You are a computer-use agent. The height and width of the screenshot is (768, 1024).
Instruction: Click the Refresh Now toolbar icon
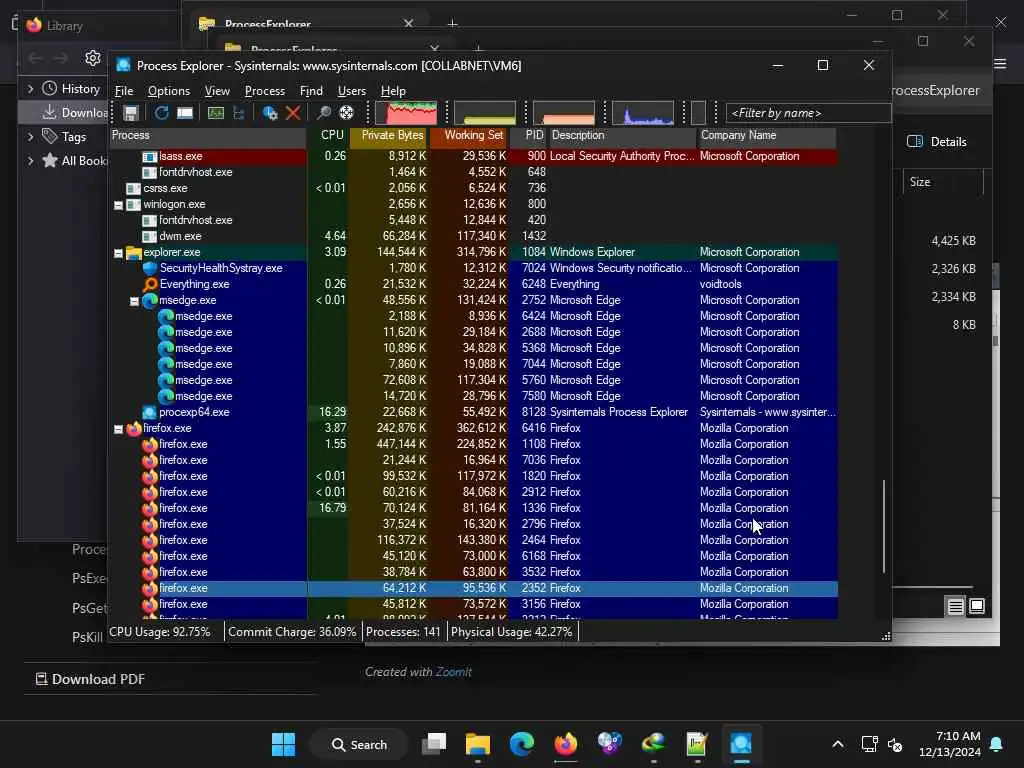tap(161, 113)
